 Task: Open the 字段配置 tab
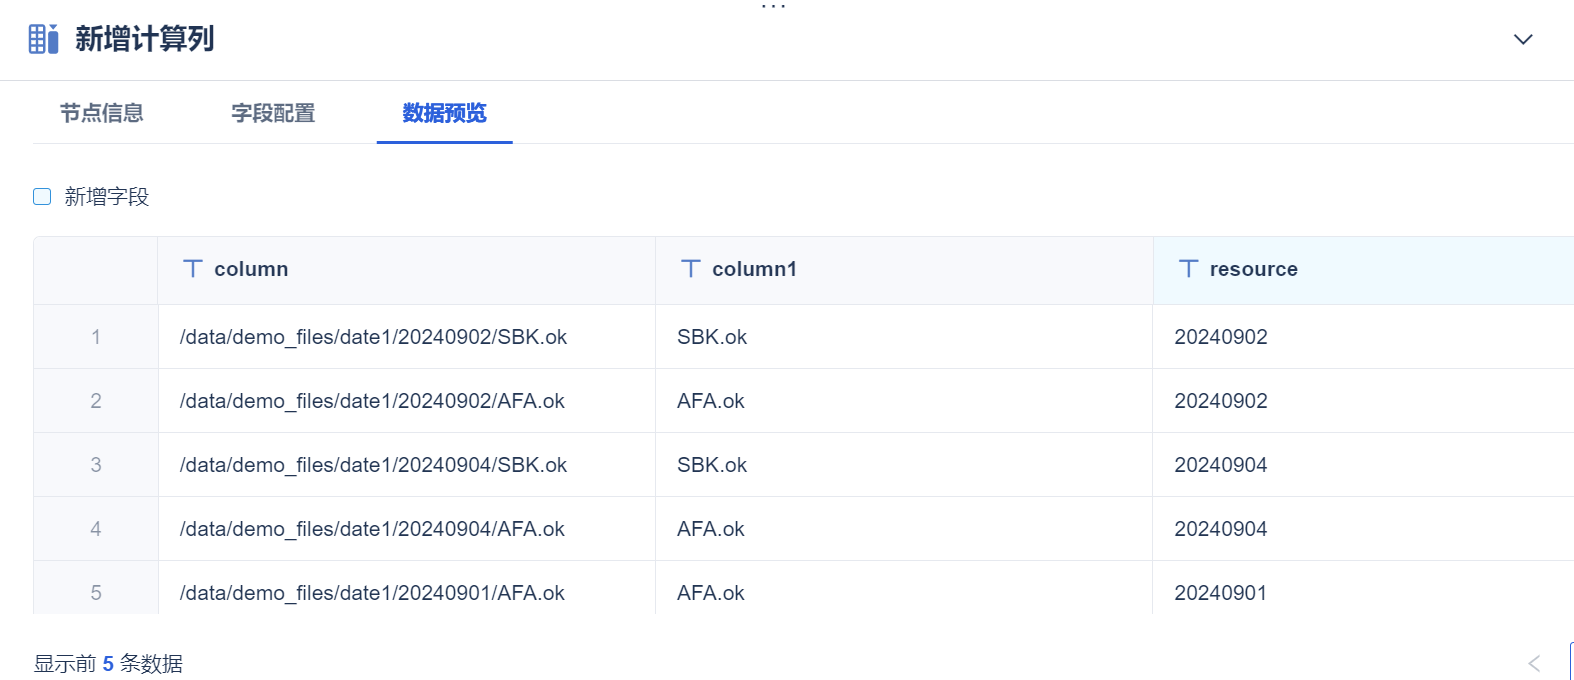pyautogui.click(x=273, y=113)
